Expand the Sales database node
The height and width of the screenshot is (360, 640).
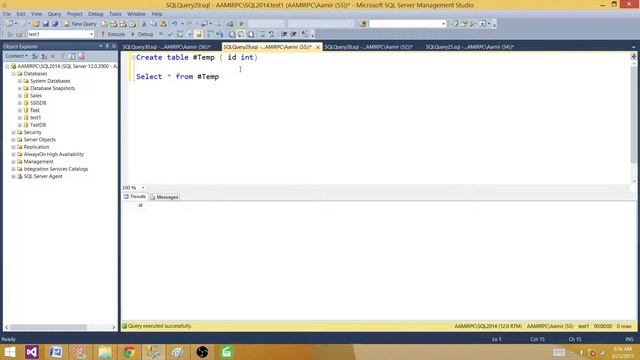pyautogui.click(x=20, y=96)
